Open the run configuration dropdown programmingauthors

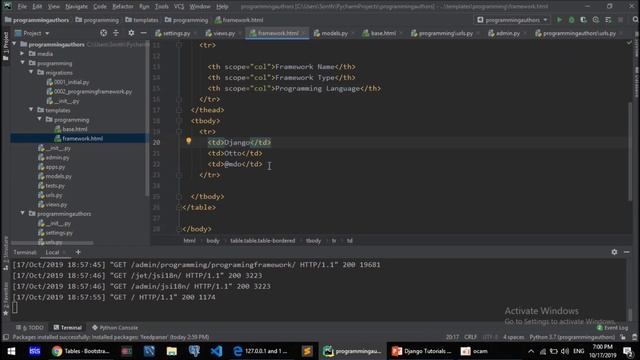coord(512,20)
